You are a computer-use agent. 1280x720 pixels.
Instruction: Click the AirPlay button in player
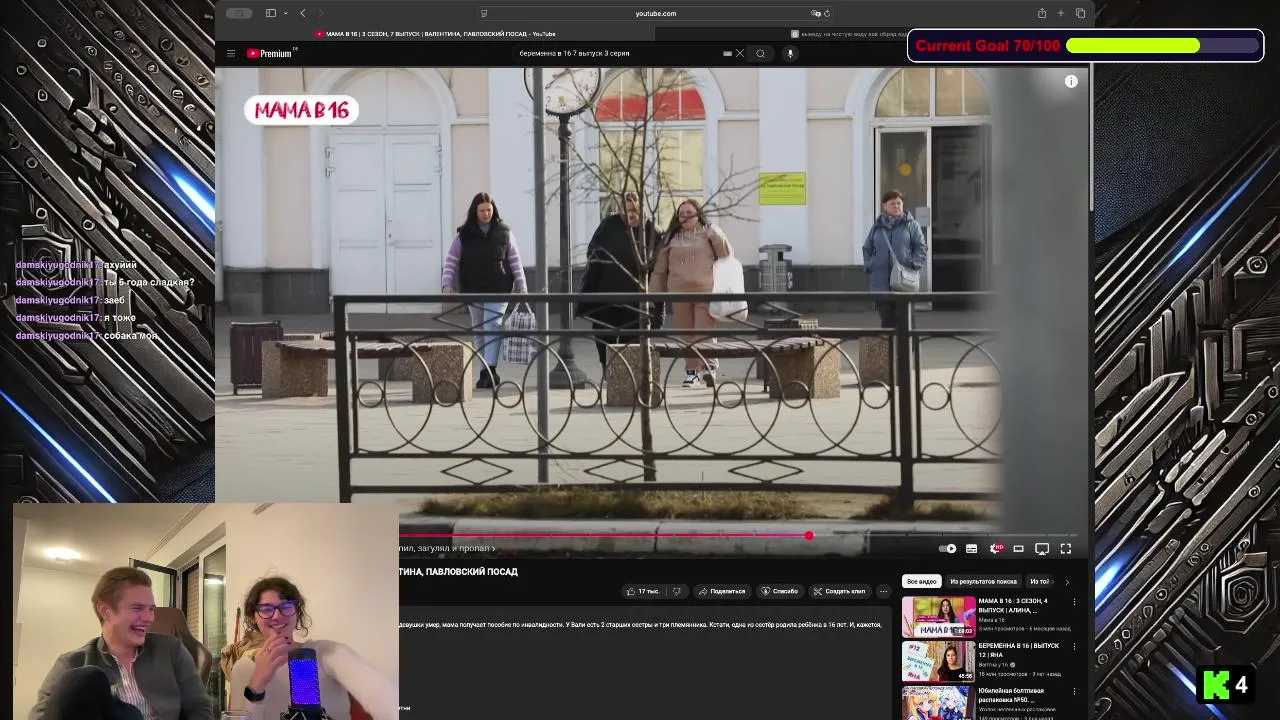[x=1042, y=548]
